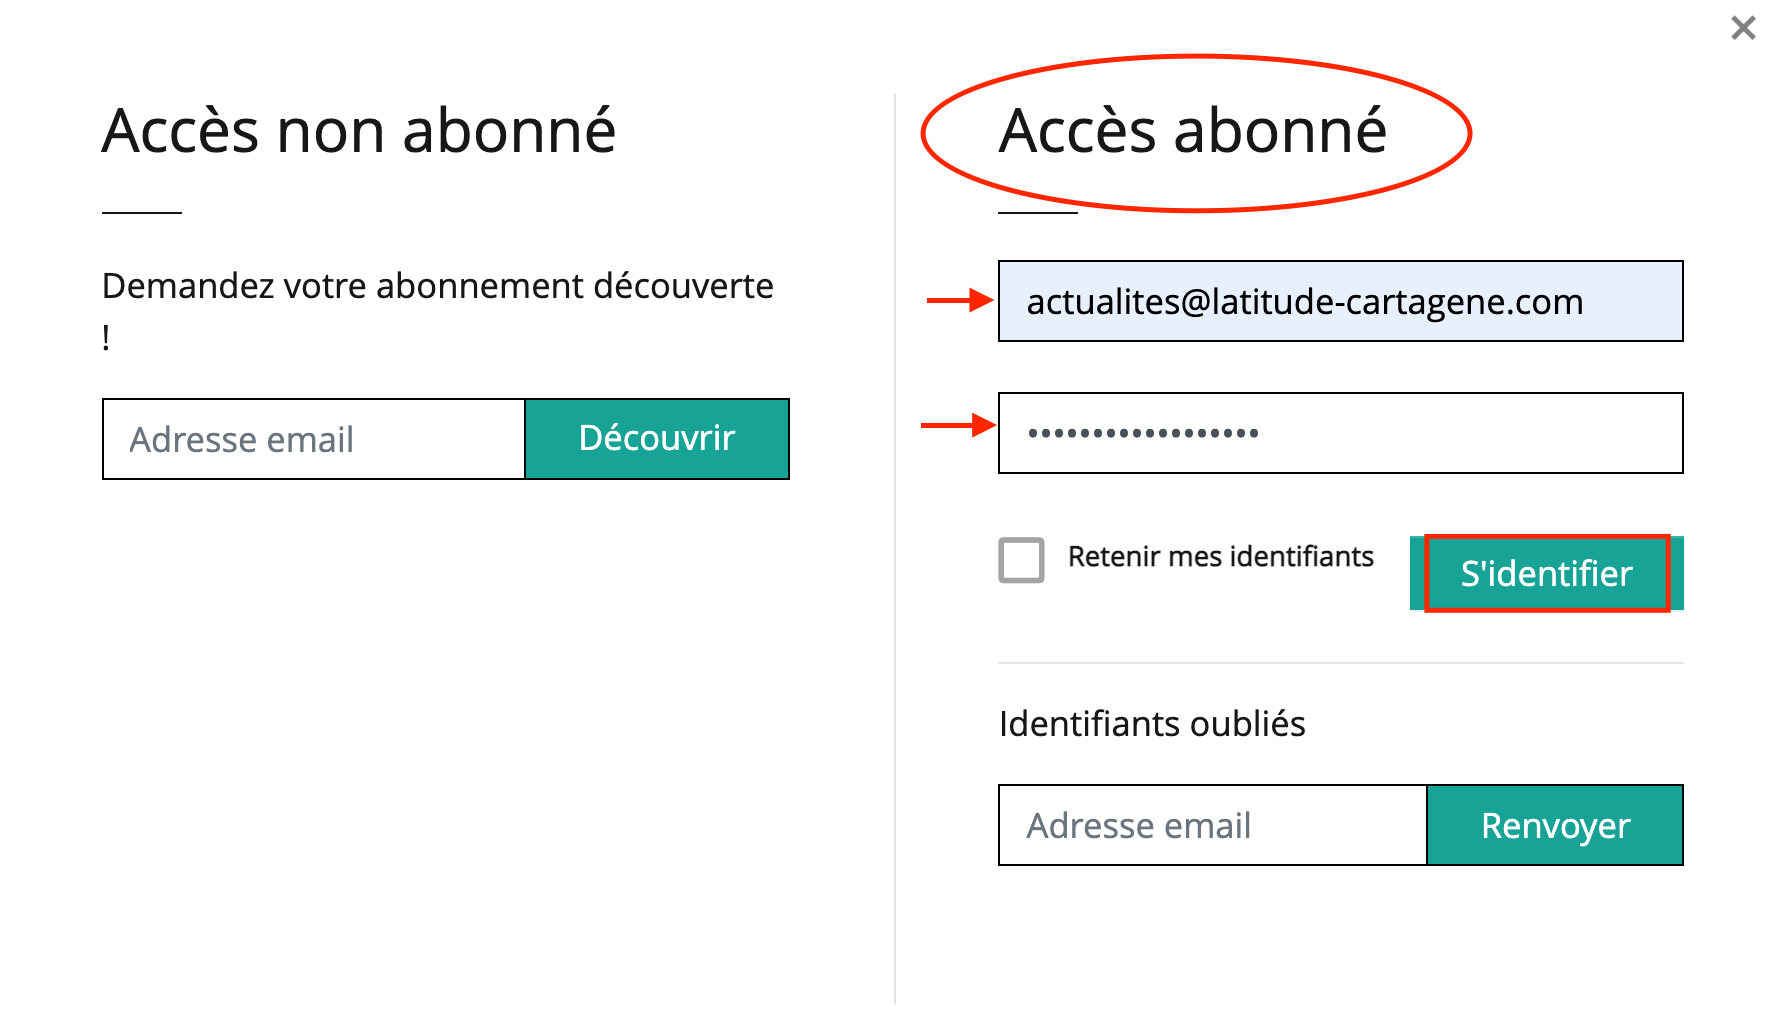Click into the masked password field
1784x1032 pixels.
tap(1340, 433)
